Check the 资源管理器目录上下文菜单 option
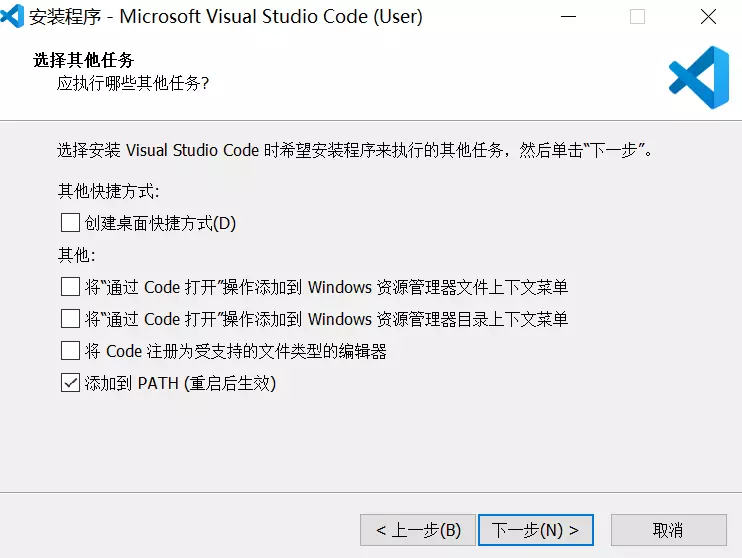 pyautogui.click(x=70, y=319)
